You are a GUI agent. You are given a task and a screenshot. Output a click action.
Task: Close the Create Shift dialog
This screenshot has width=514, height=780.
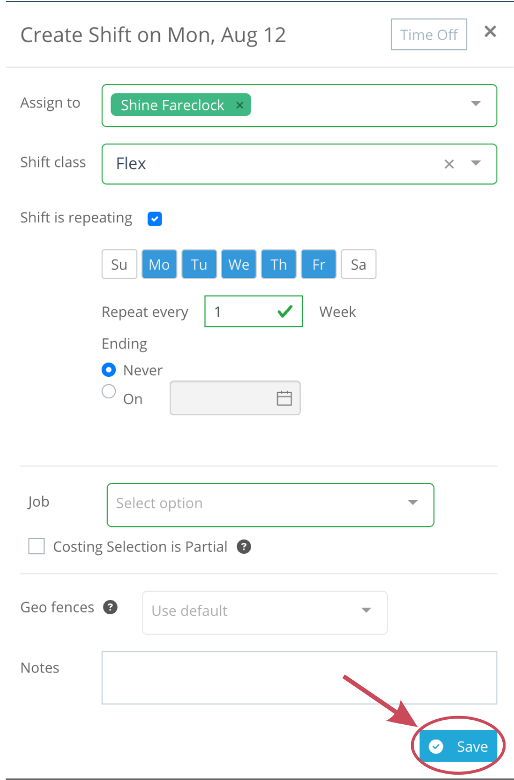[x=490, y=32]
